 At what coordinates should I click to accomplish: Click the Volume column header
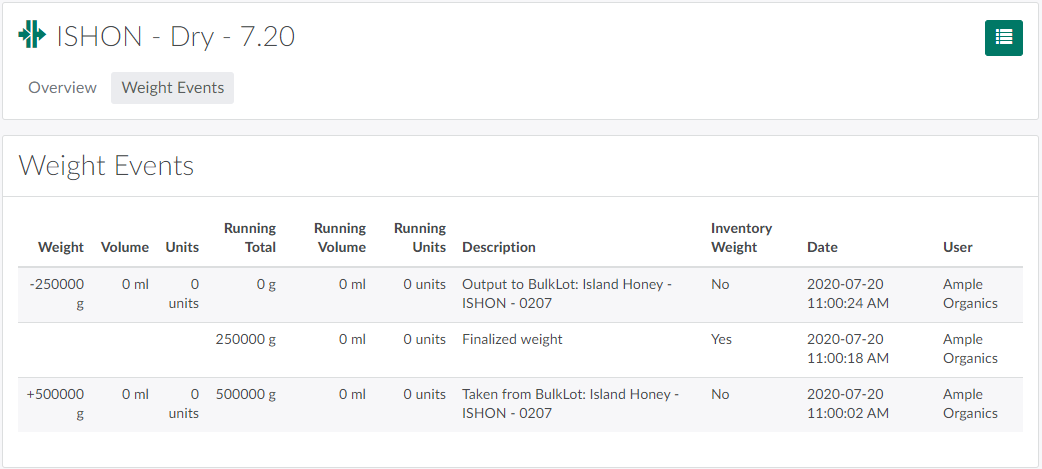click(125, 247)
